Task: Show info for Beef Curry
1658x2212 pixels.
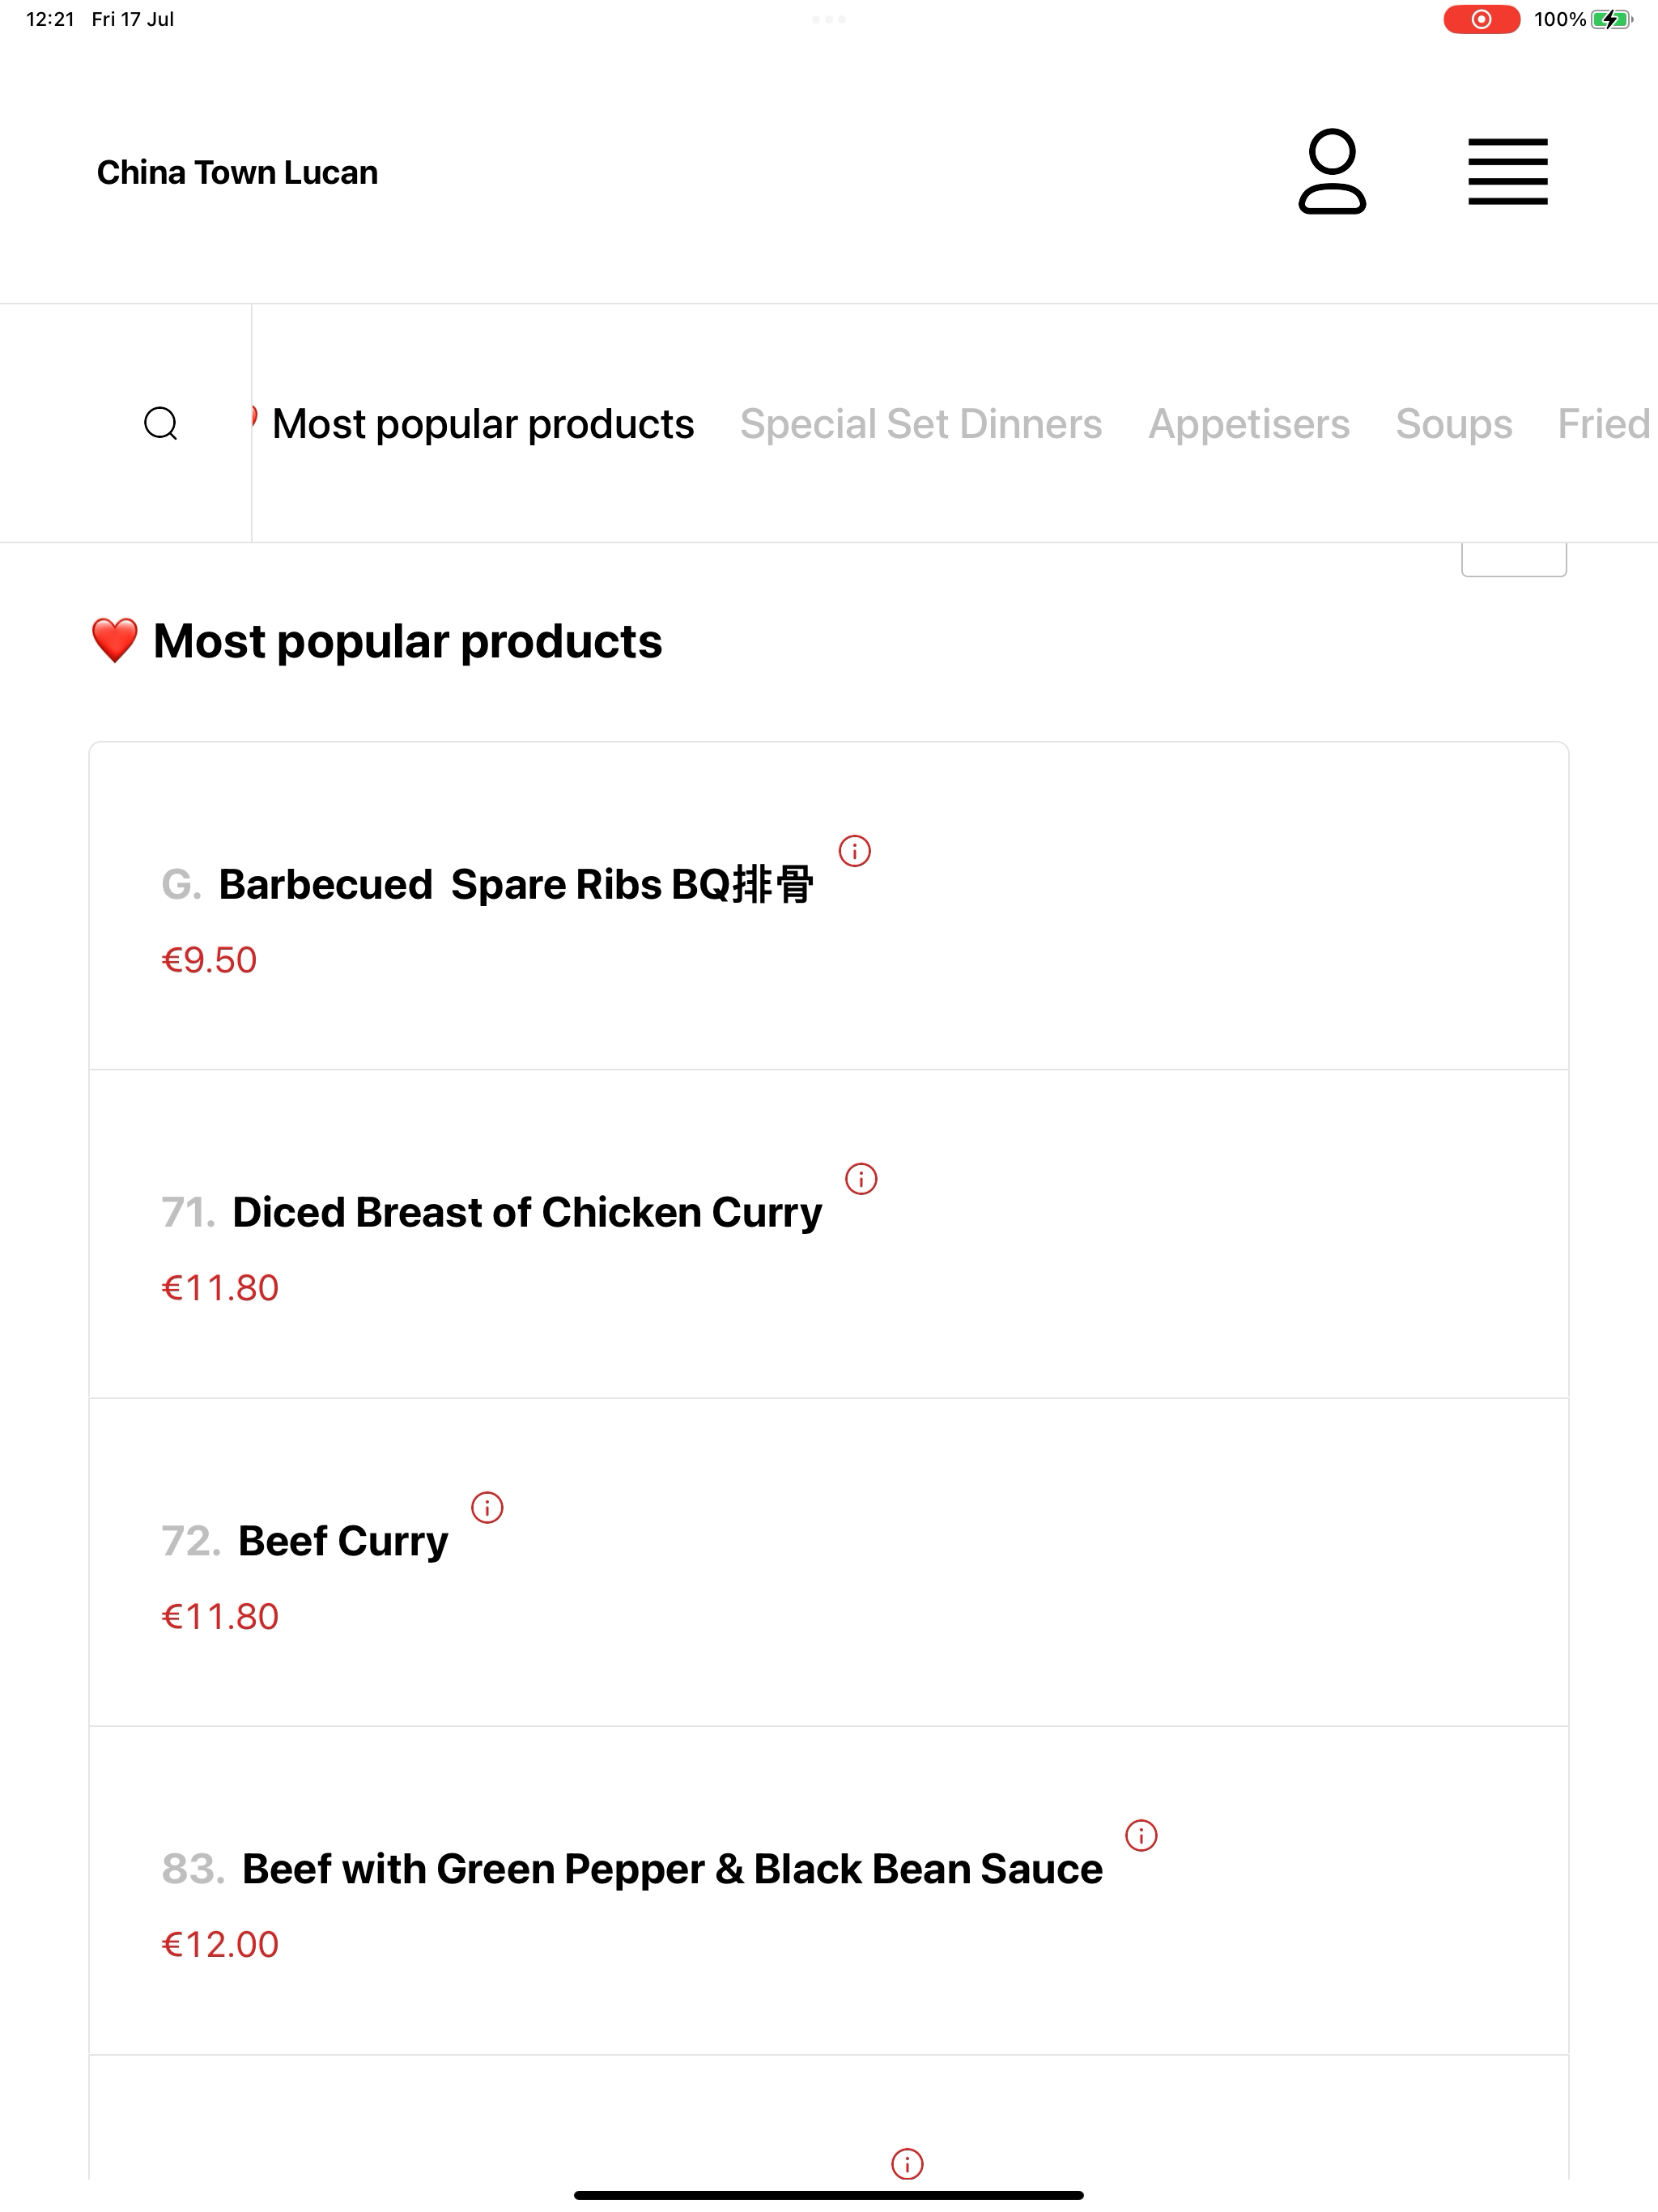Action: click(x=487, y=1507)
